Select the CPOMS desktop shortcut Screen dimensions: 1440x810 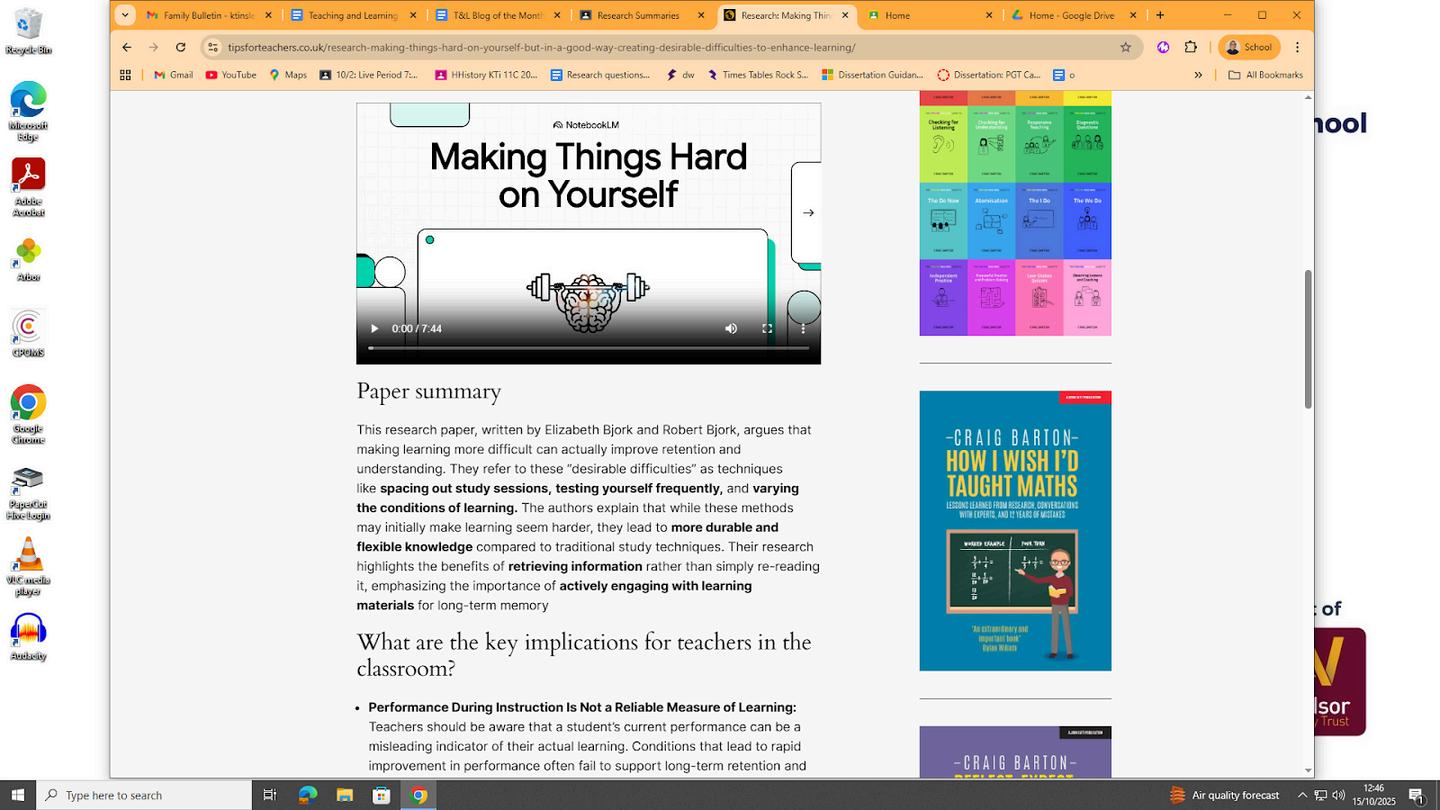click(28, 334)
